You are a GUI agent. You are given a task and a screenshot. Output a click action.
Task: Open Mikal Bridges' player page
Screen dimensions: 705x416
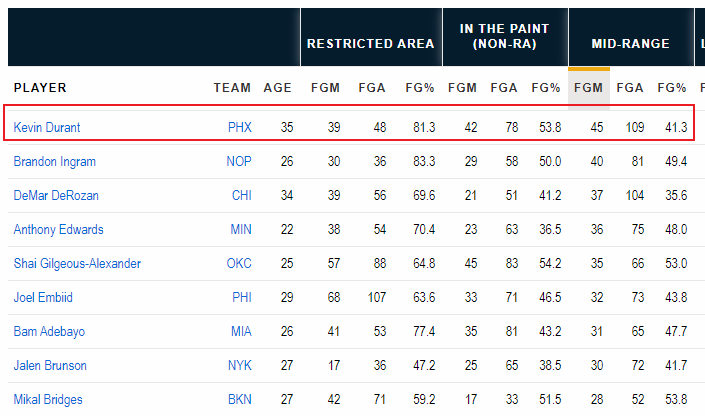coord(48,399)
